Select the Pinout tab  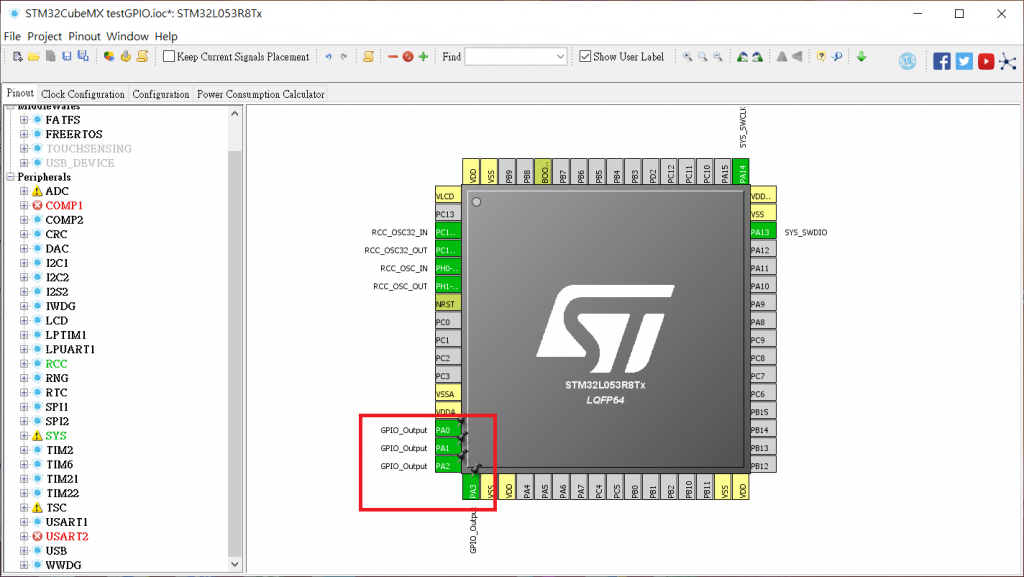coord(20,93)
